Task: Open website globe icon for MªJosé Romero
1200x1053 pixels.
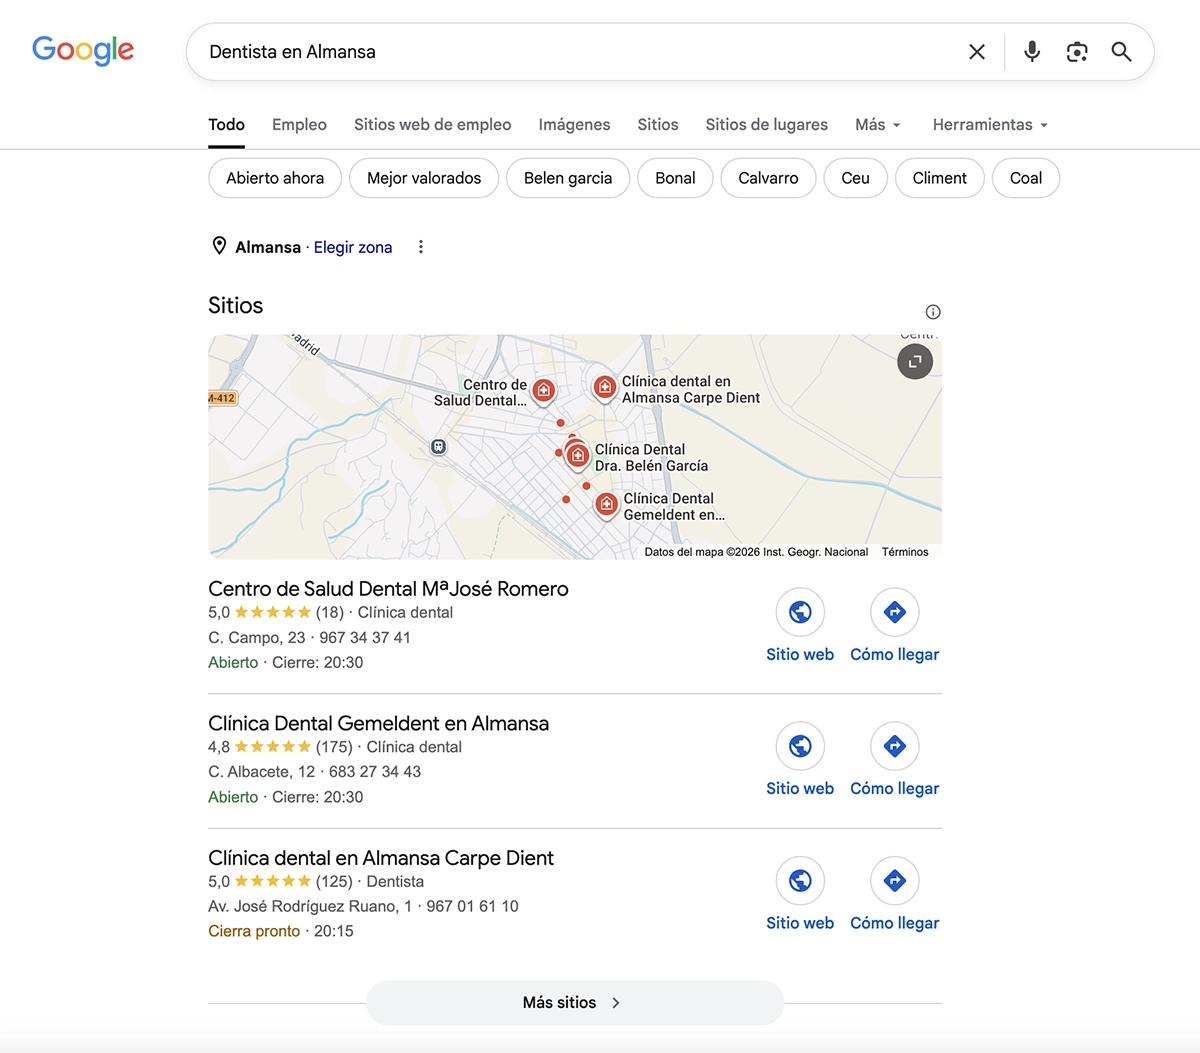Action: (800, 612)
